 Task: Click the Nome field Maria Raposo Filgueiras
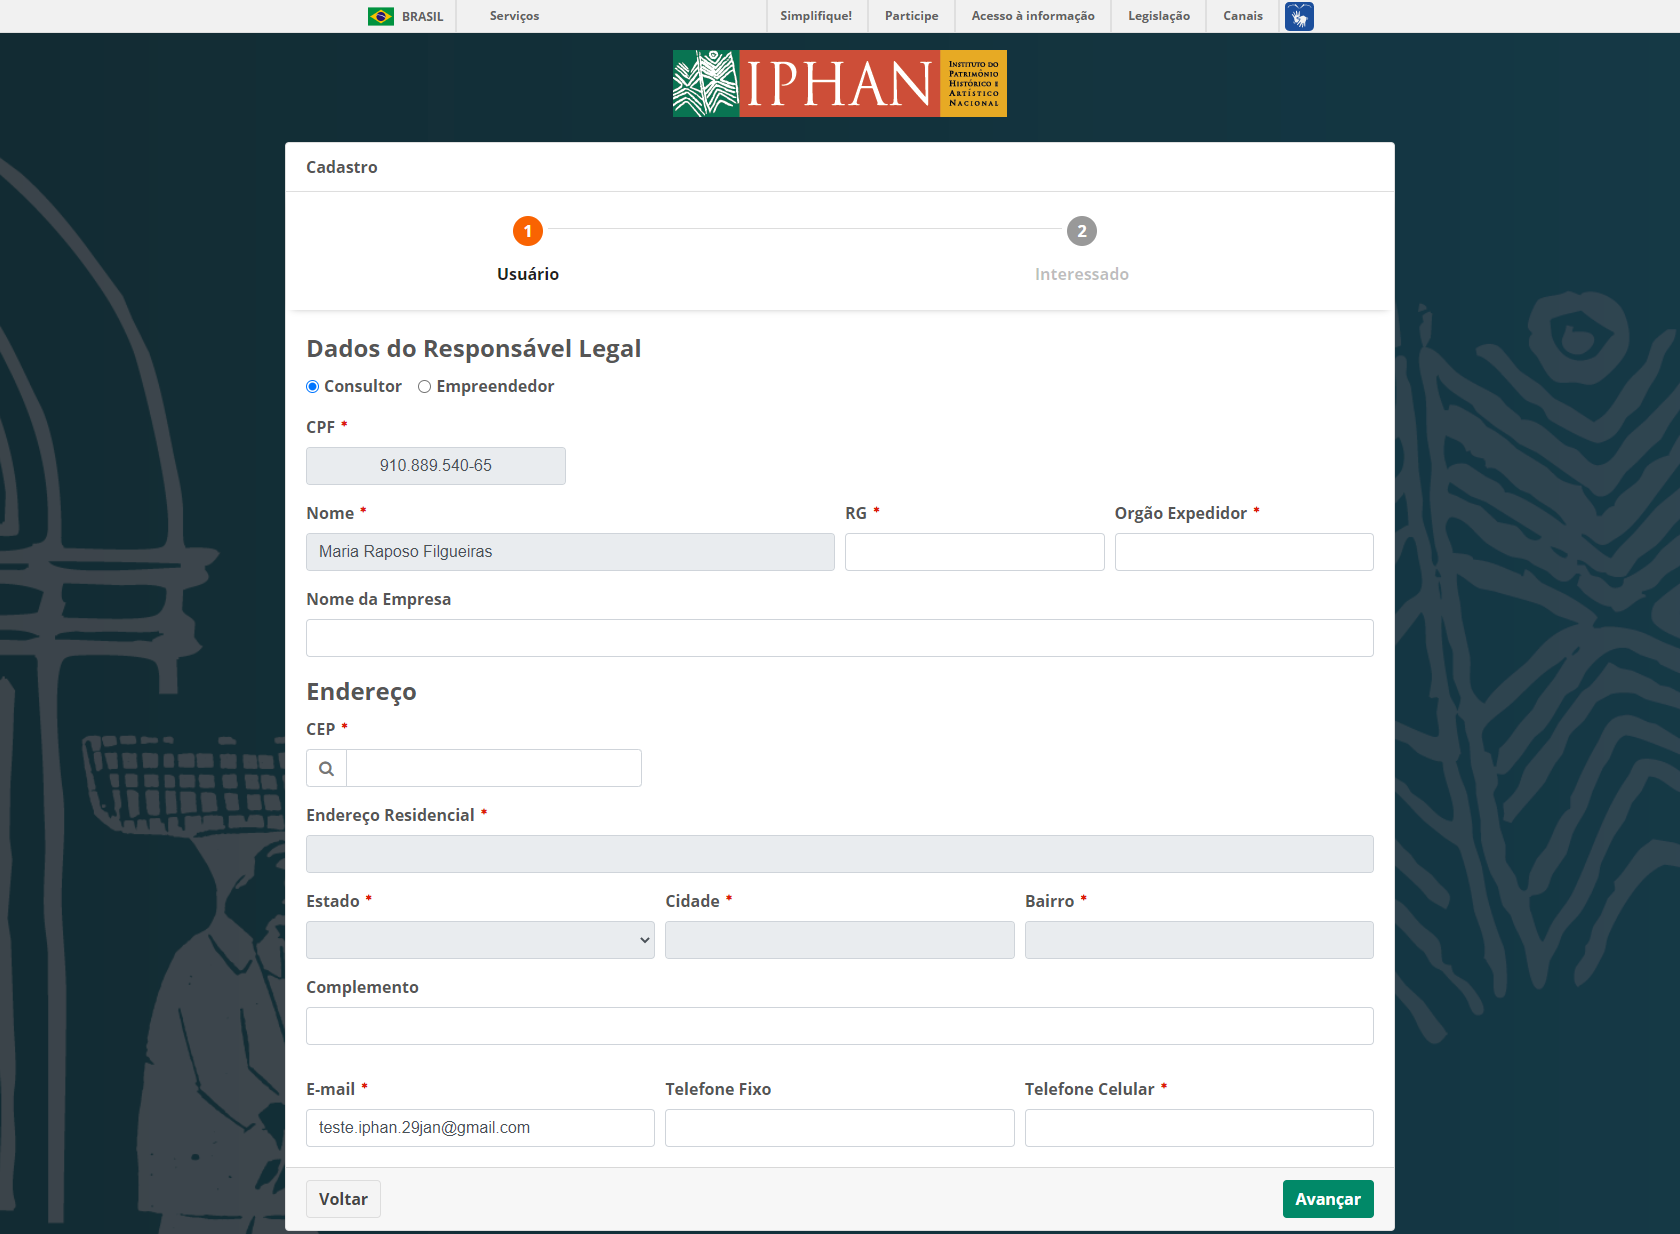click(x=570, y=552)
